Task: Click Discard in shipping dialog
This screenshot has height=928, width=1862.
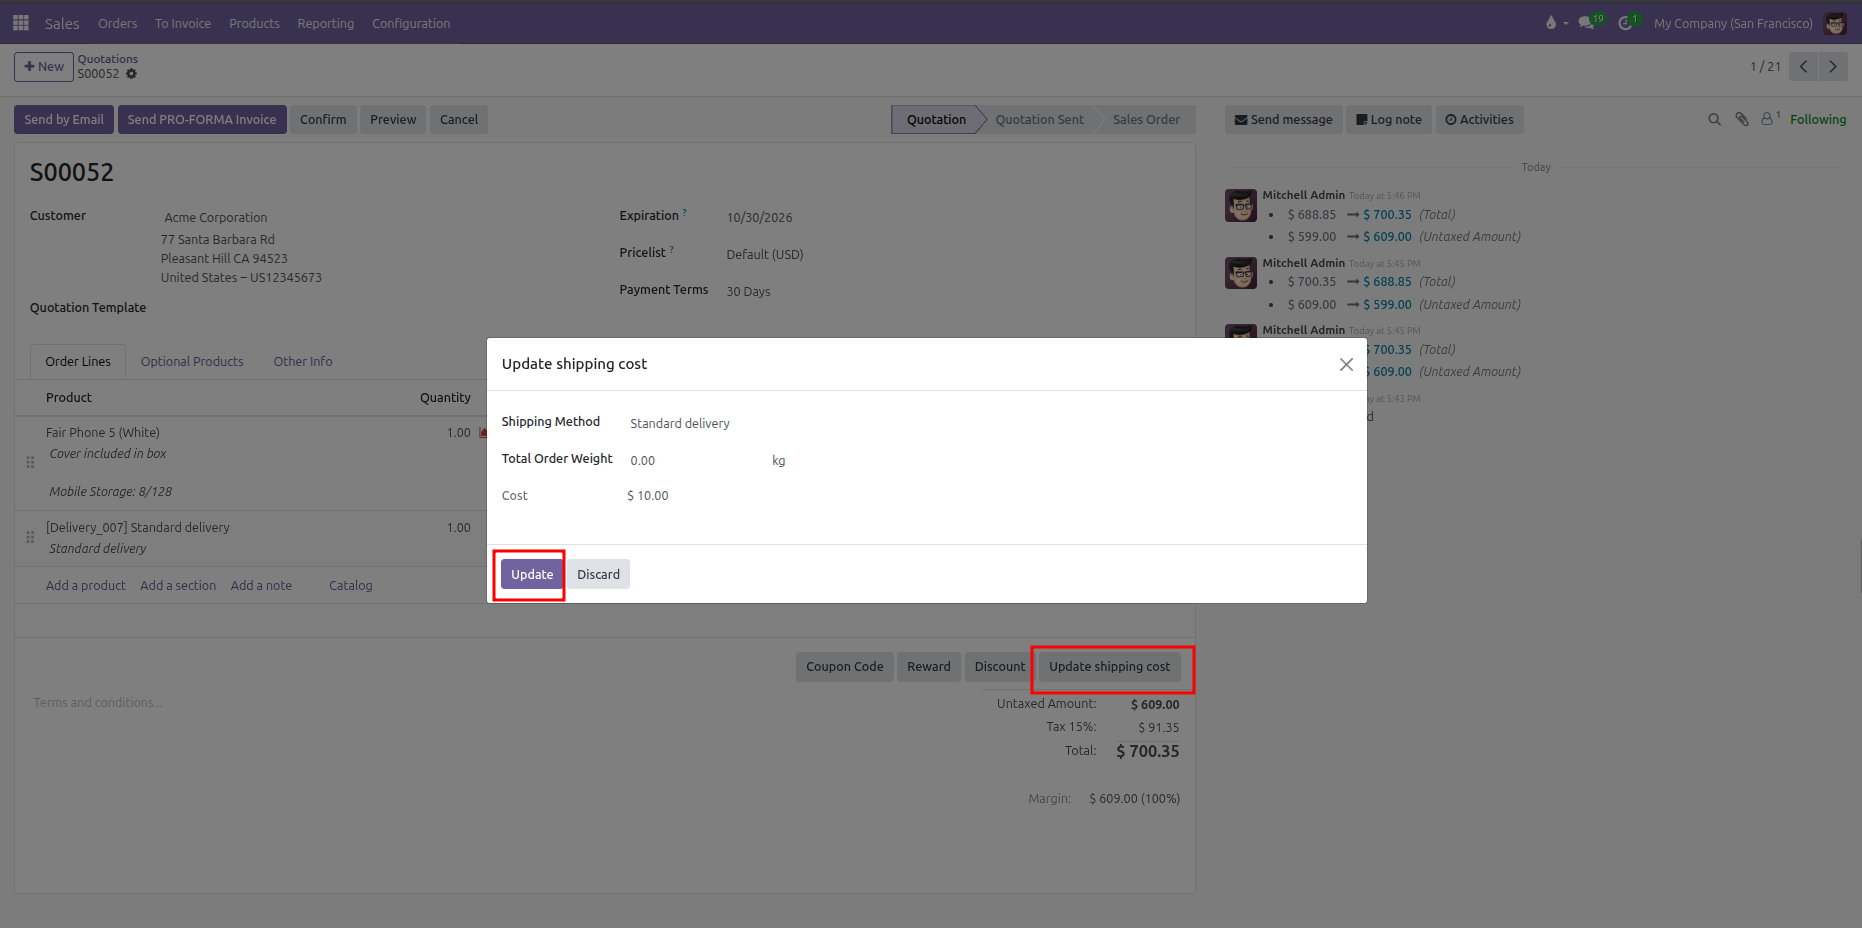Action: tap(598, 575)
